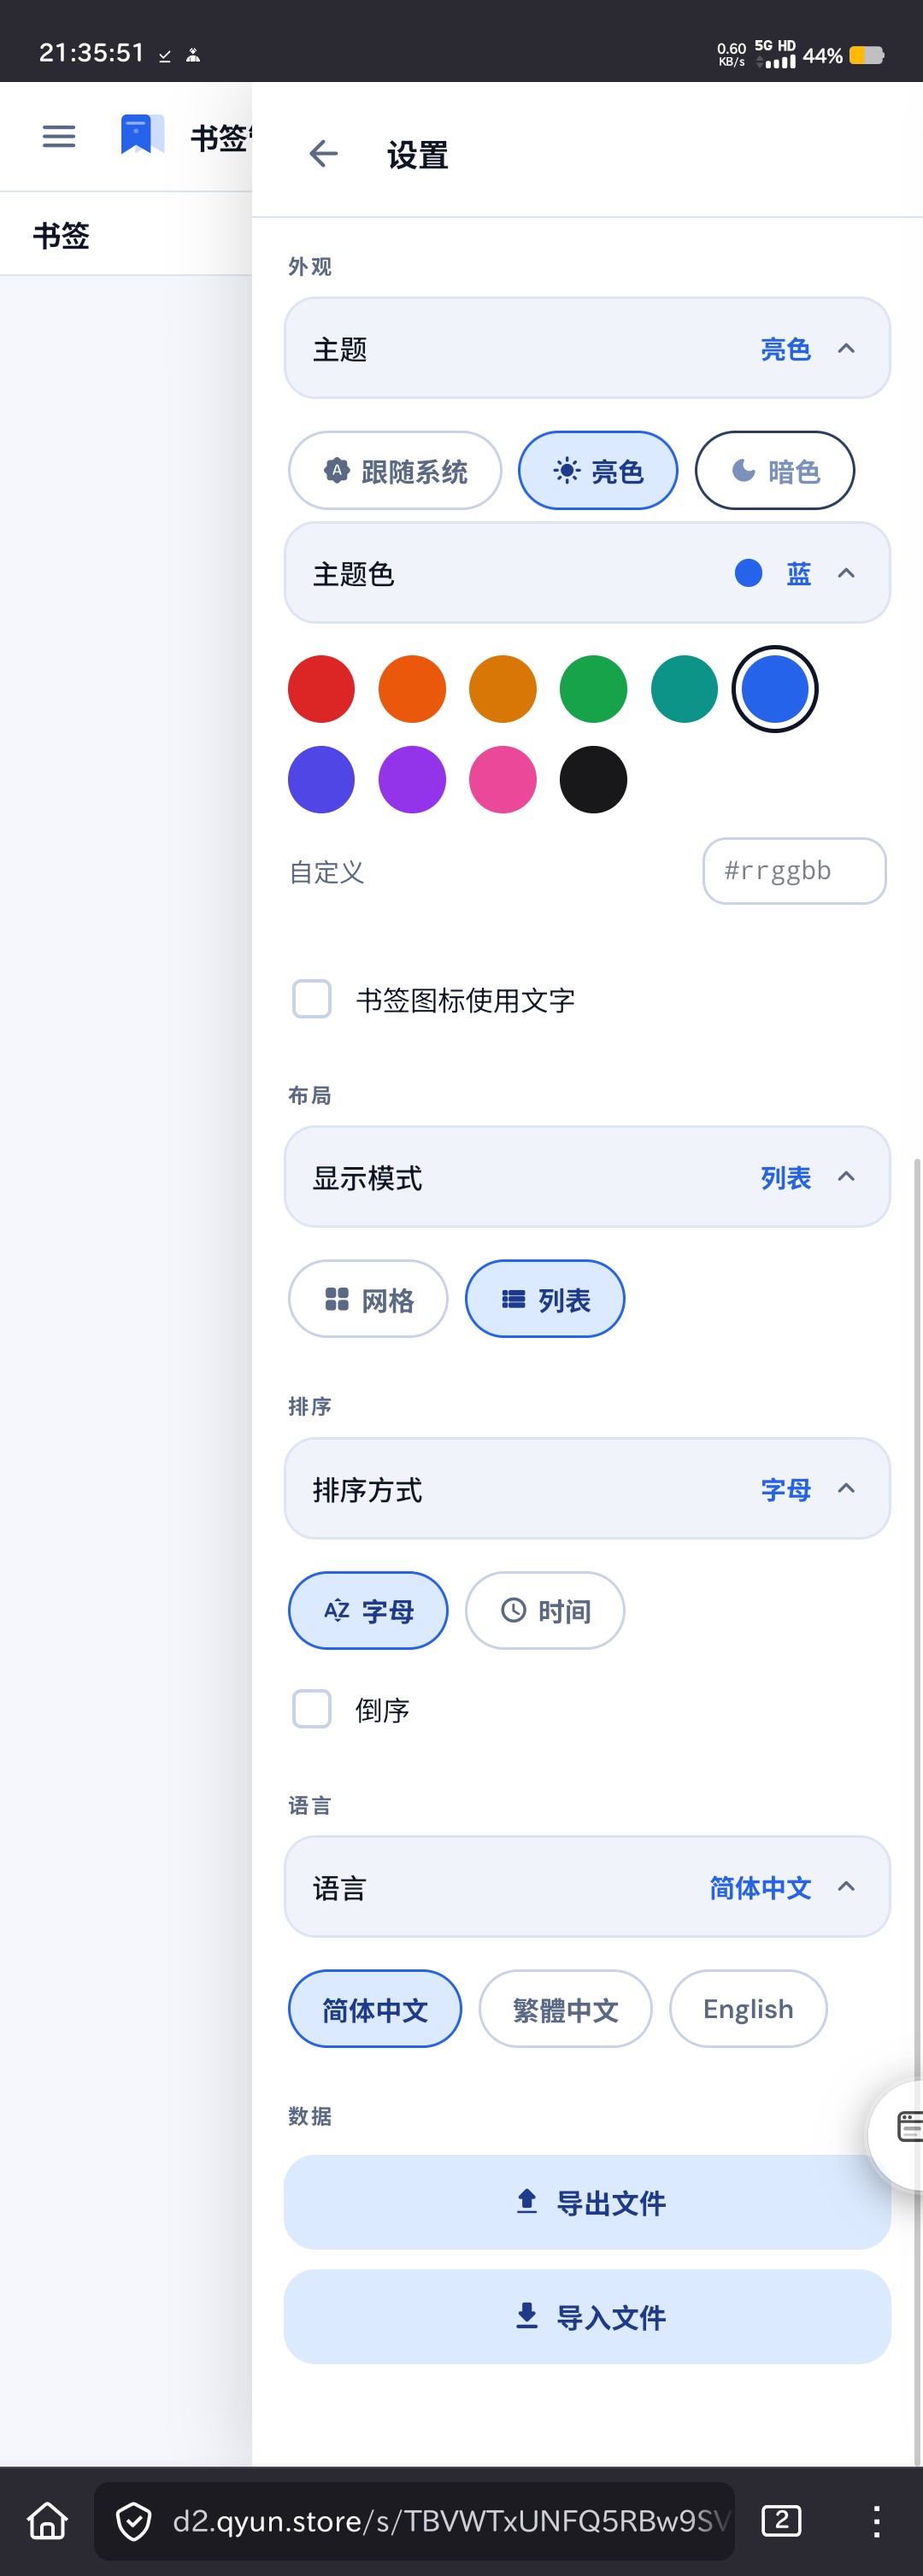
Task: Collapse the theme (主题) section
Action: coord(846,349)
